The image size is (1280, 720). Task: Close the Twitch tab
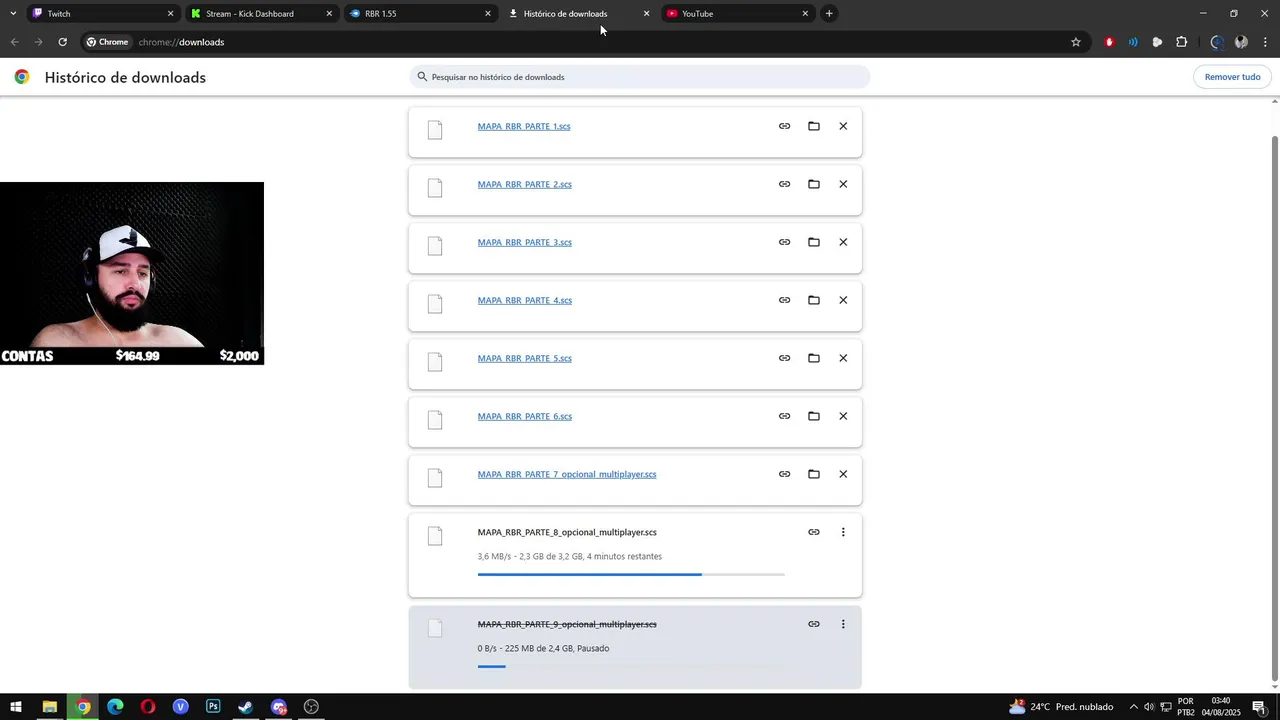coord(170,14)
